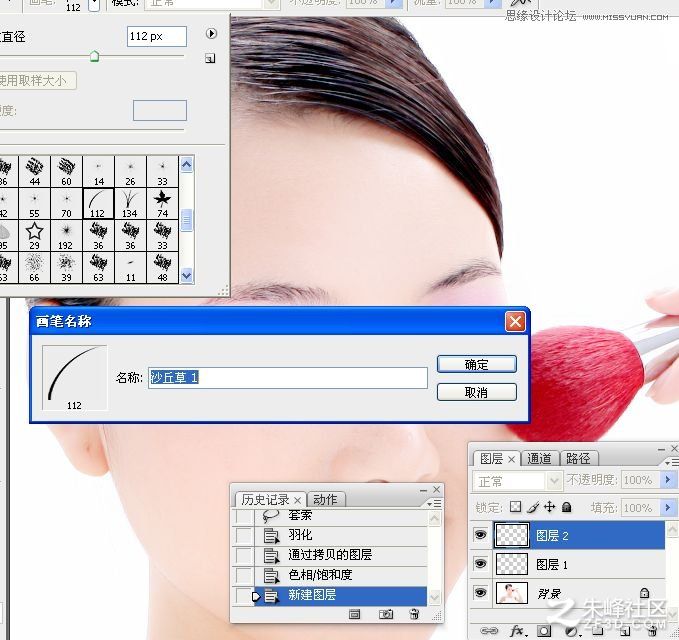Viewport: 679px width, 640px height.
Task: Select the 44 texture brush preset
Action: (x=34, y=171)
